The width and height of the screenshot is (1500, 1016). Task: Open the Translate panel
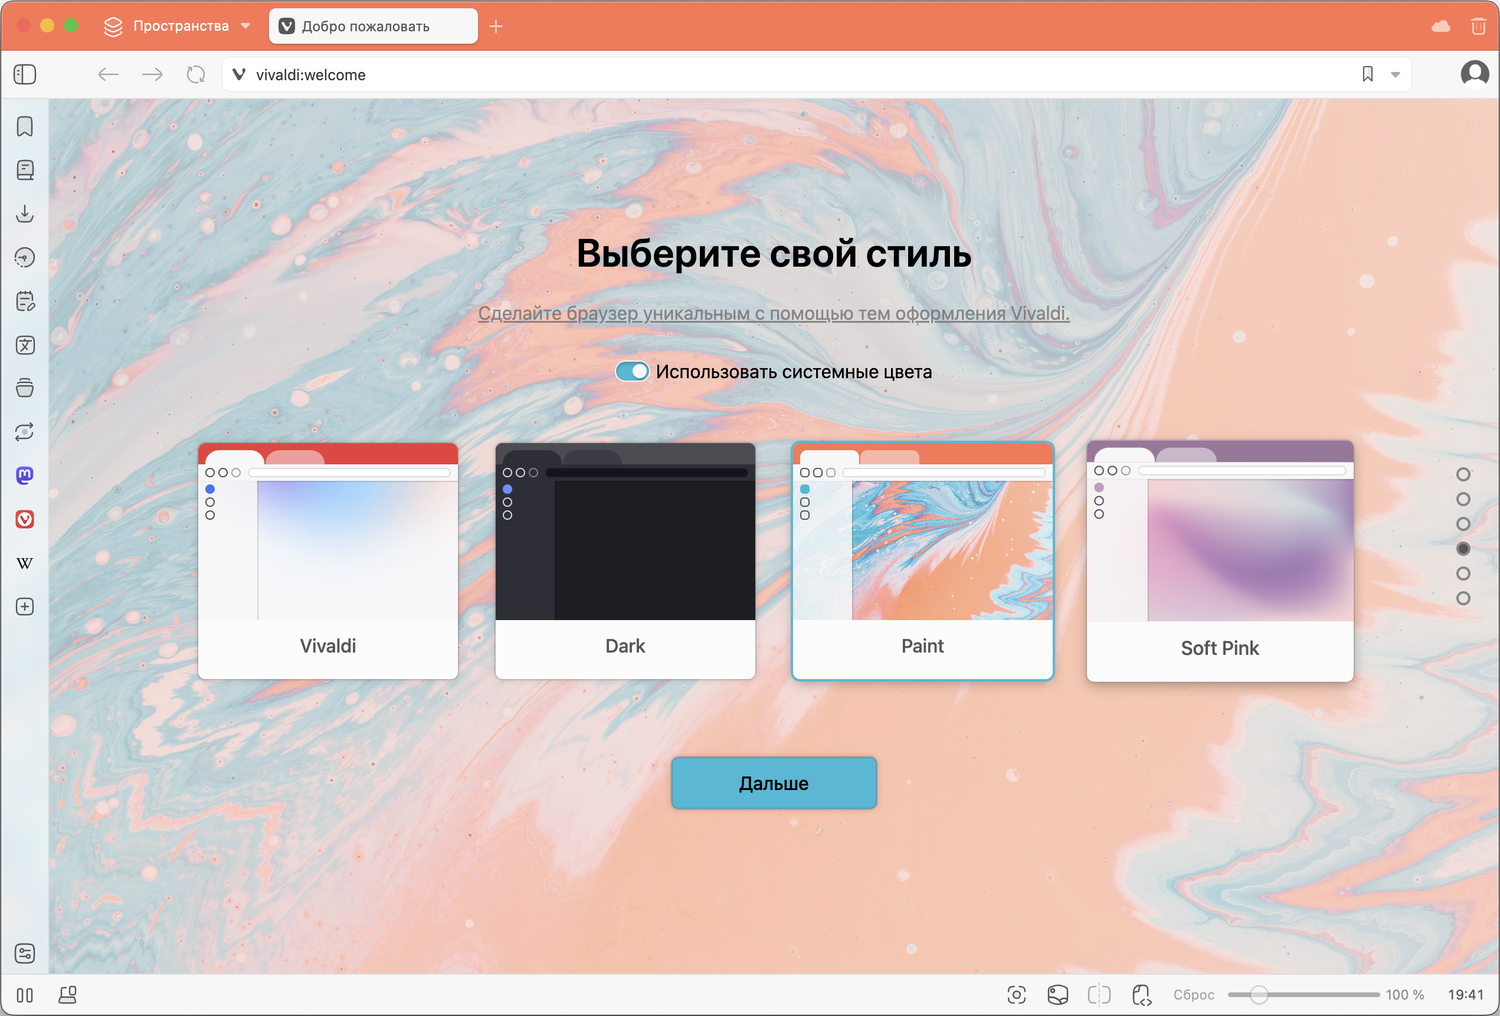pyautogui.click(x=25, y=345)
